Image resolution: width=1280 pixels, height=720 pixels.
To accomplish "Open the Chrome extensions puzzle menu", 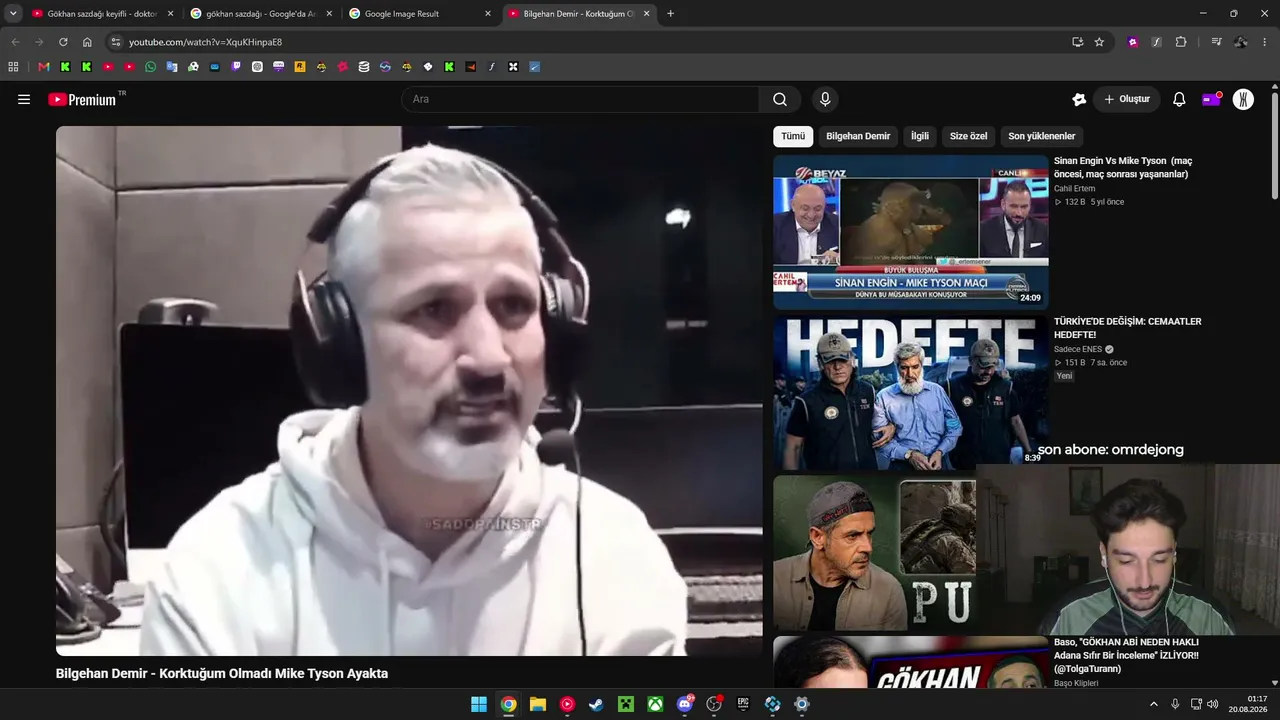I will click(1181, 42).
